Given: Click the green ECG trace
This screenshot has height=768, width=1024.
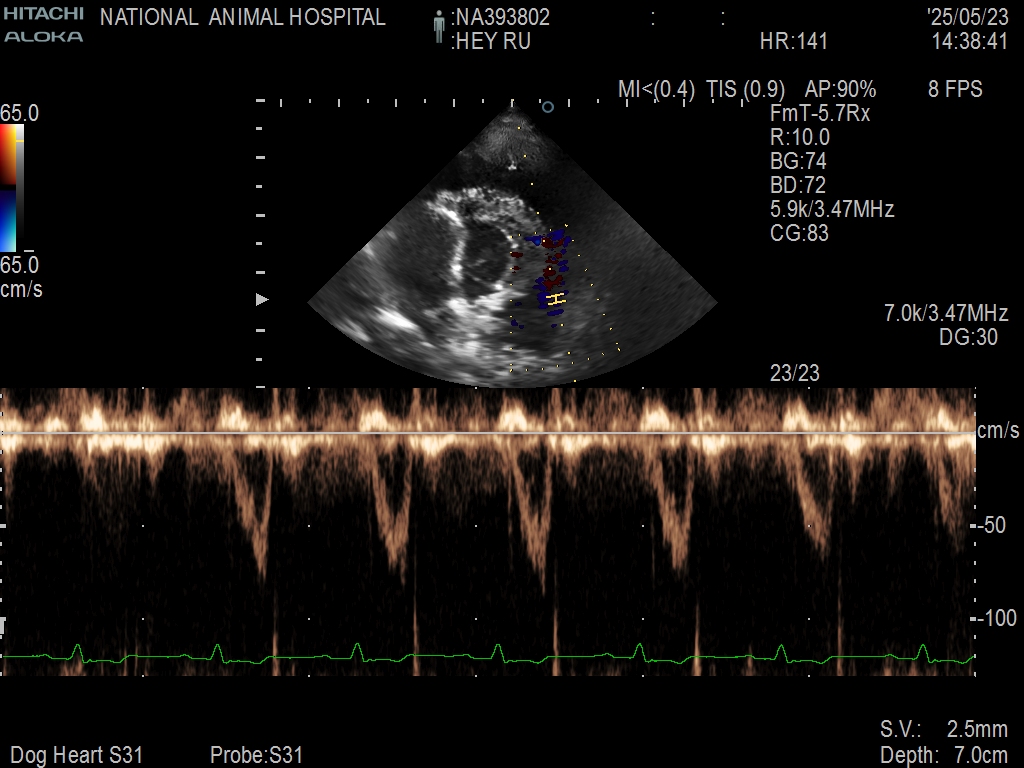Looking at the screenshot, I should coord(488,657).
